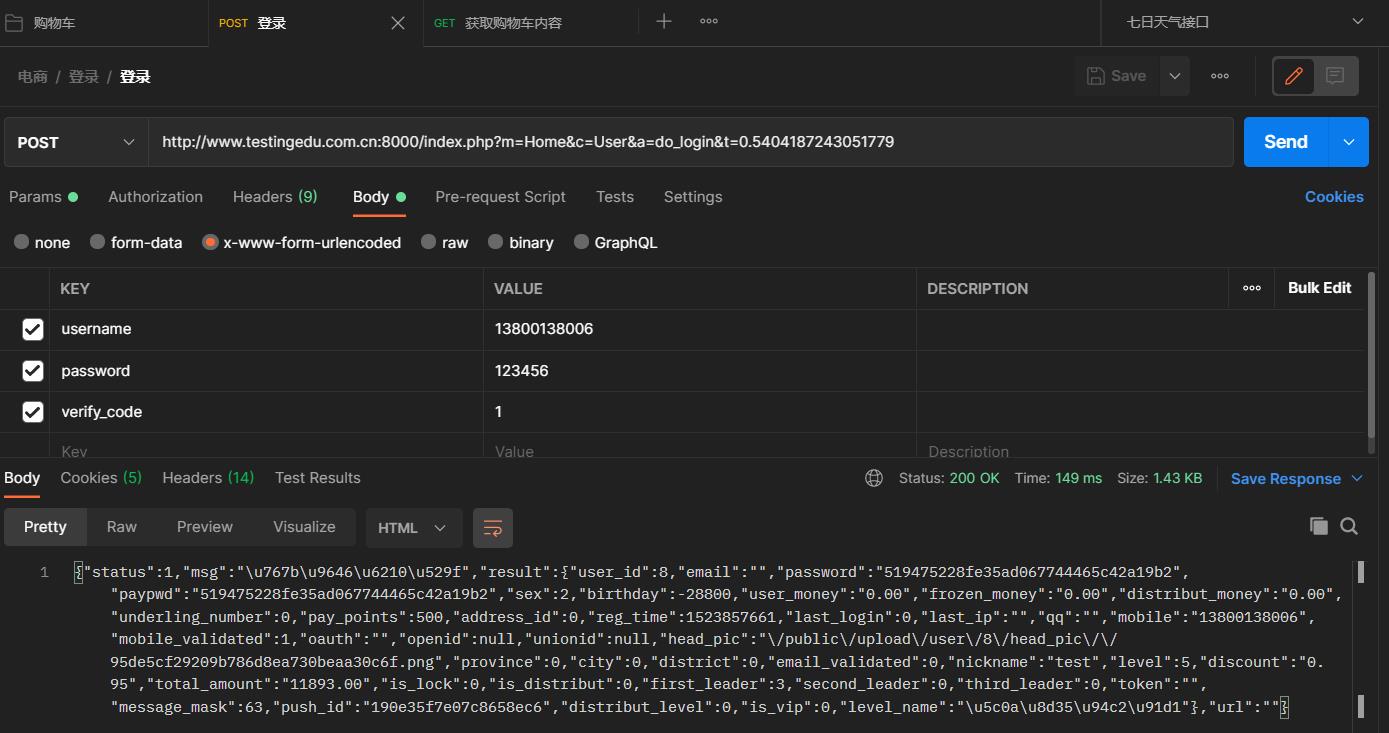Click the Time: 149 ms indicator

[1058, 478]
